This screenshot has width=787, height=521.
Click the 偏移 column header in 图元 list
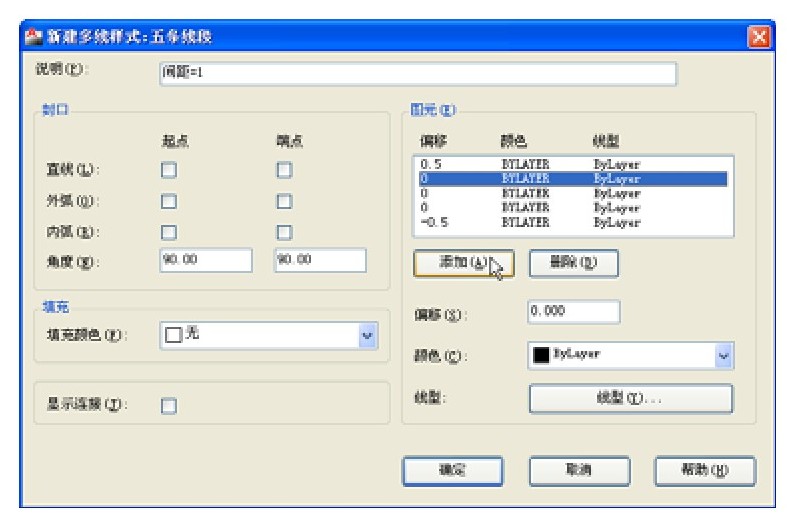[433, 141]
